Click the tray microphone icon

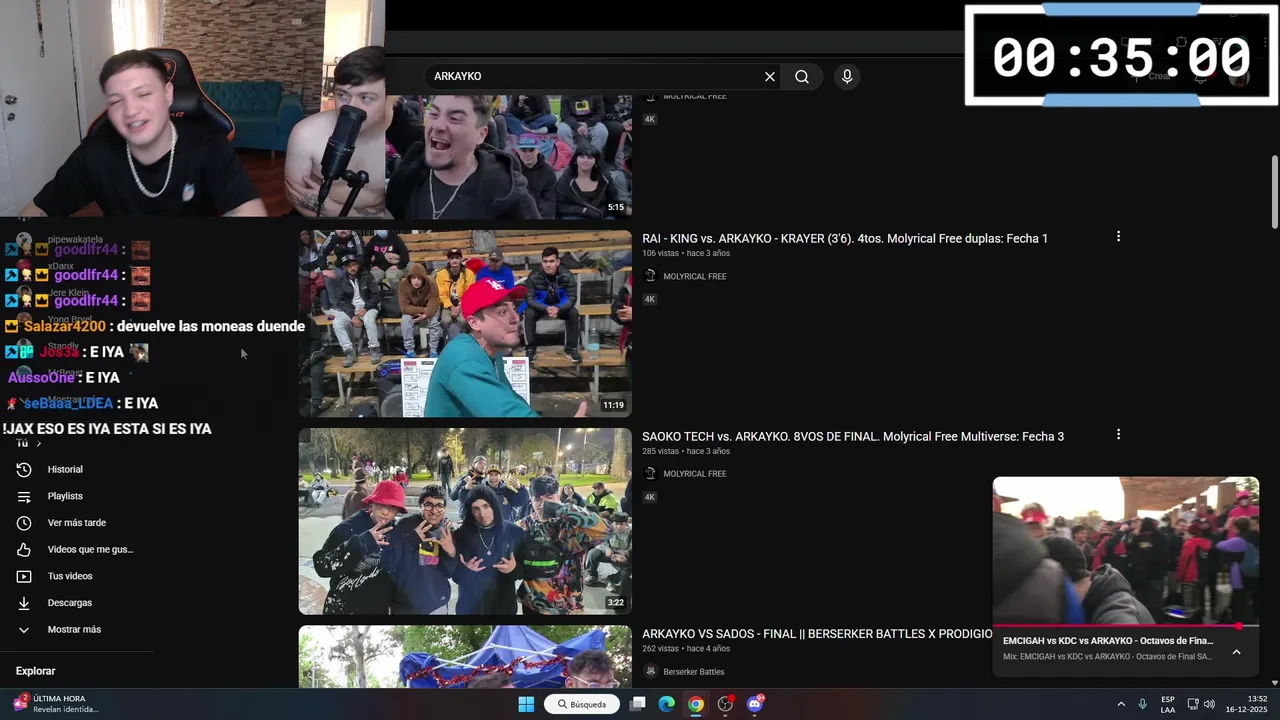point(1142,704)
